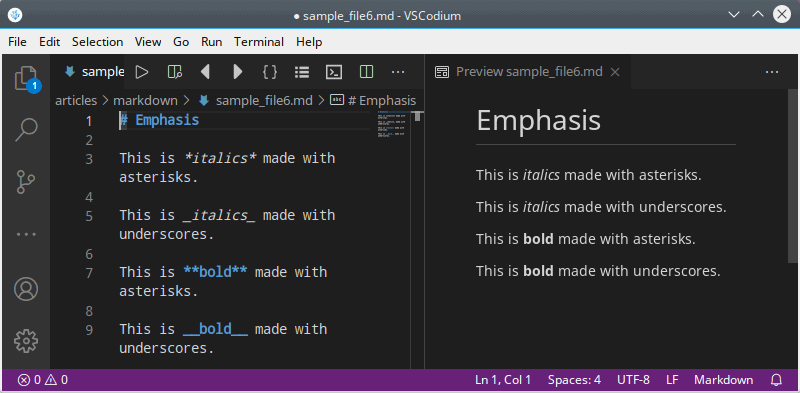The image size is (800, 393).
Task: Open the Search view icon
Action: (x=26, y=130)
